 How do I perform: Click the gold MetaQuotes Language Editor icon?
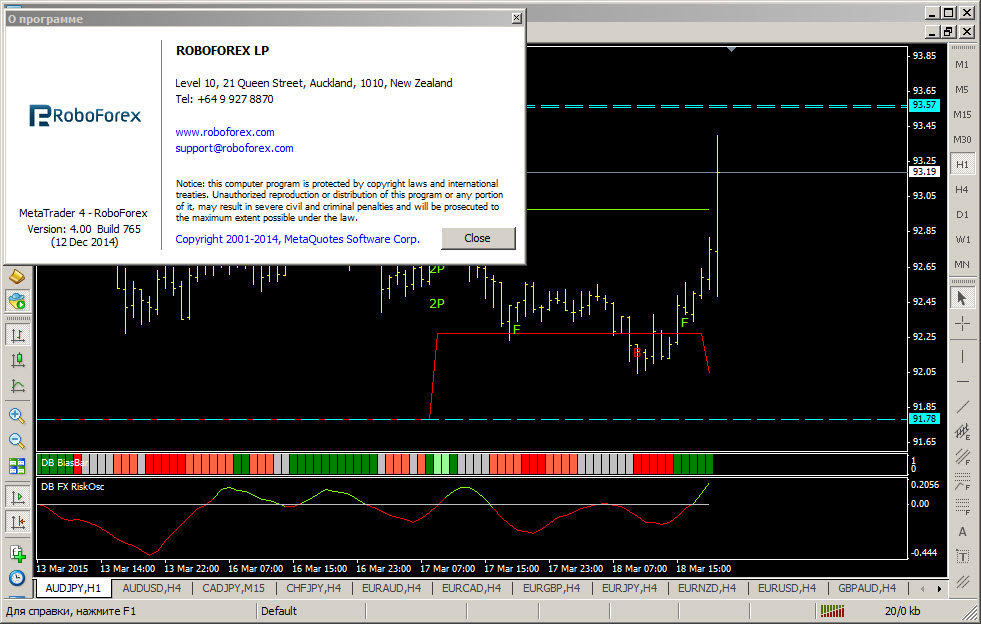coord(17,276)
